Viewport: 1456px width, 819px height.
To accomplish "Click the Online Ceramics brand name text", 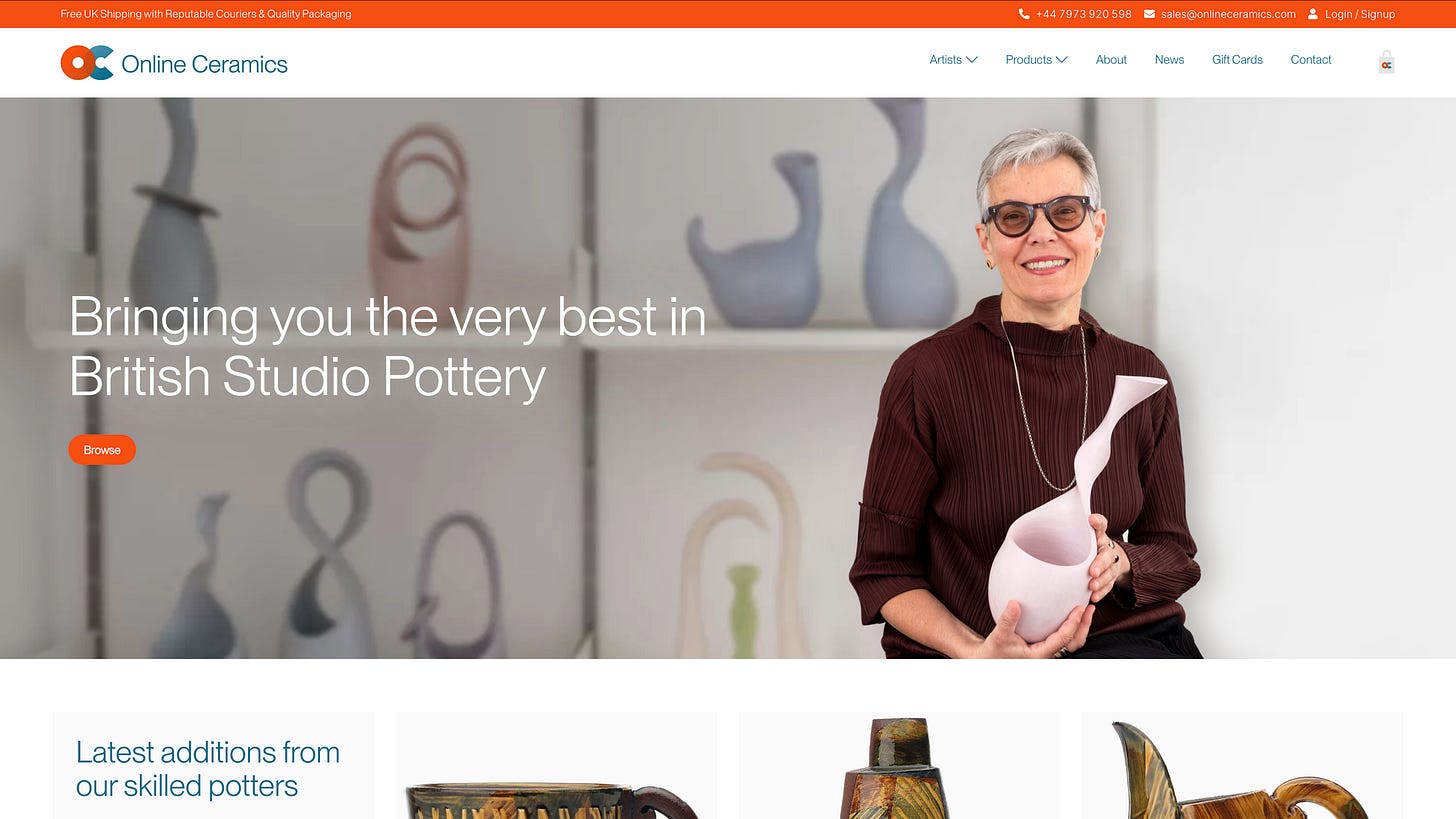I will [x=204, y=64].
